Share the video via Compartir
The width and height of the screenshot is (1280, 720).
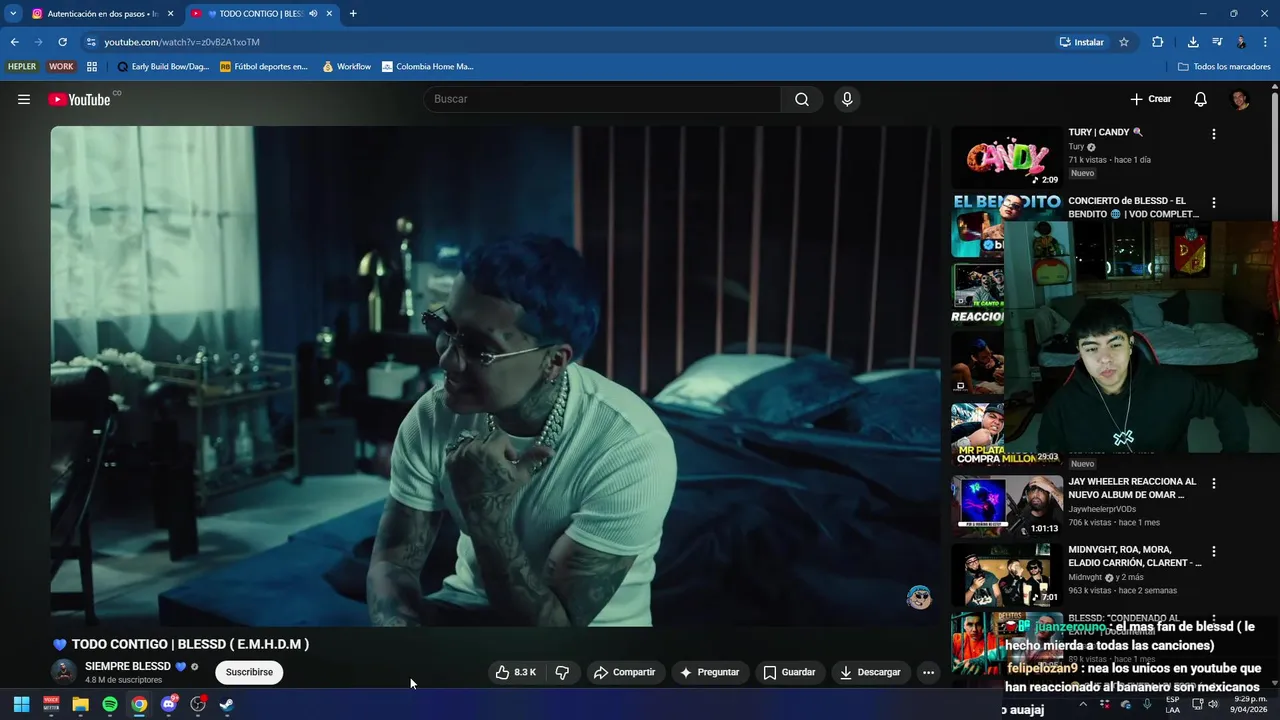pos(624,672)
